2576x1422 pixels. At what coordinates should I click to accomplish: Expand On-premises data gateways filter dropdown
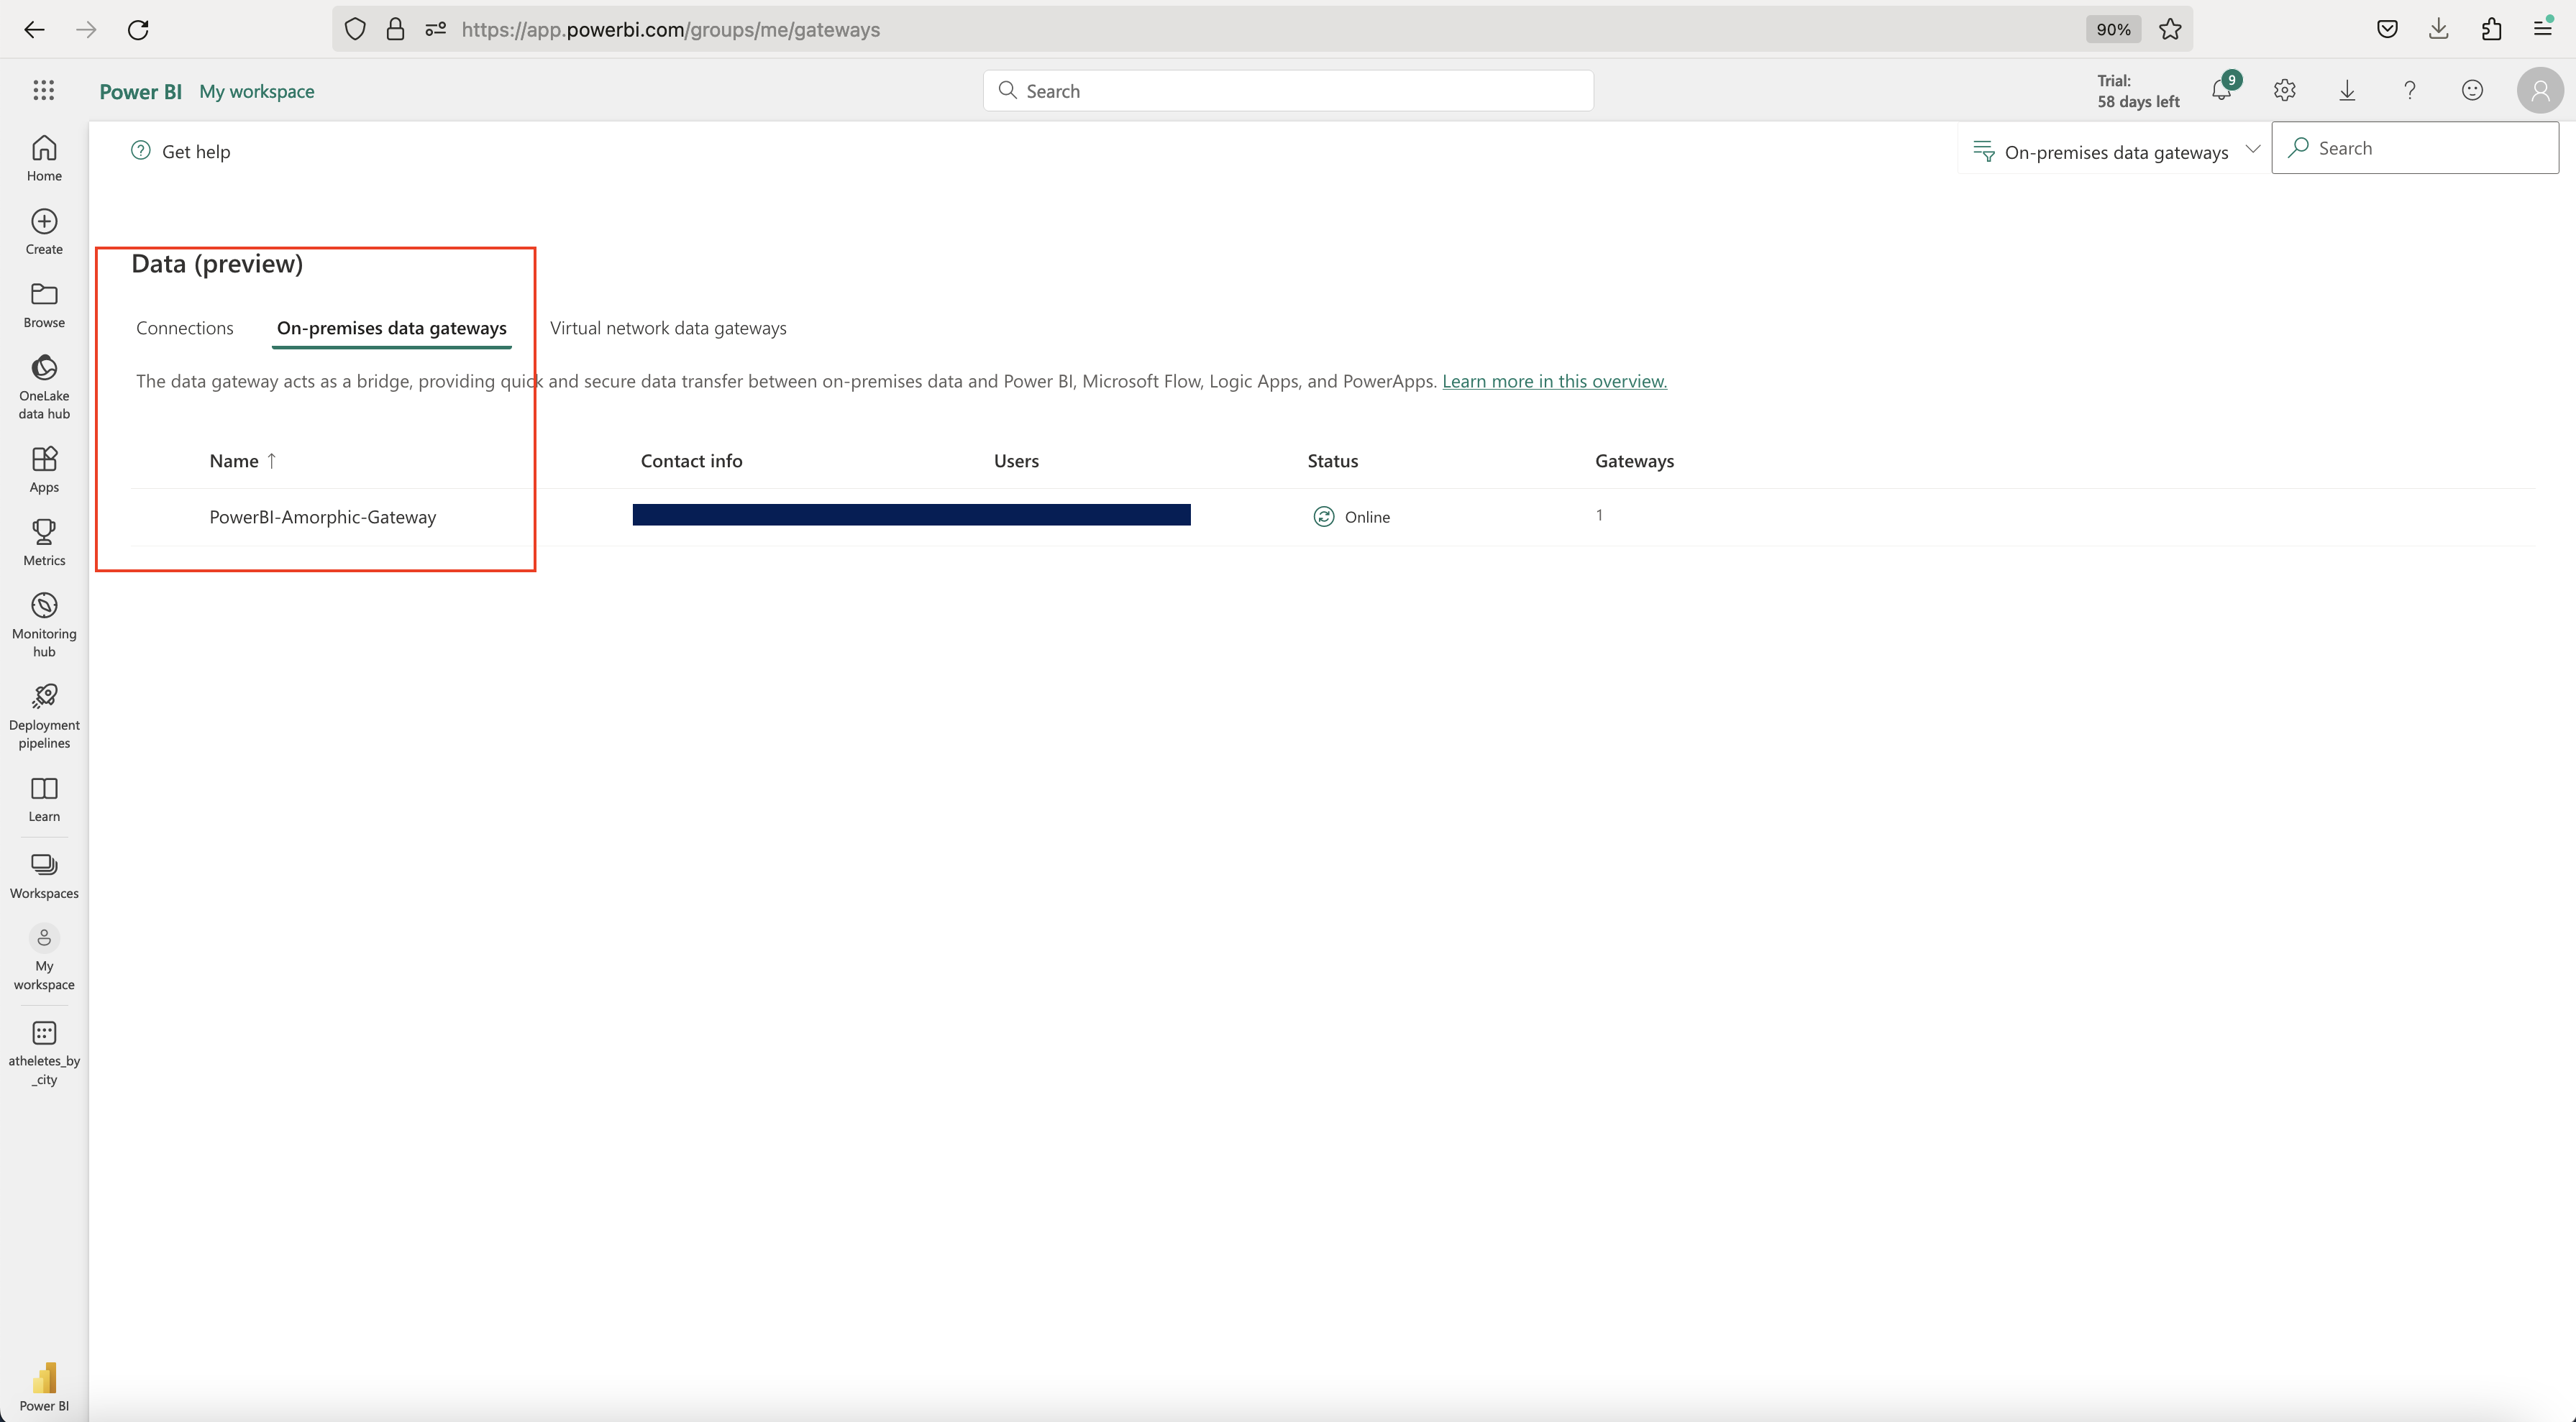coord(2116,151)
